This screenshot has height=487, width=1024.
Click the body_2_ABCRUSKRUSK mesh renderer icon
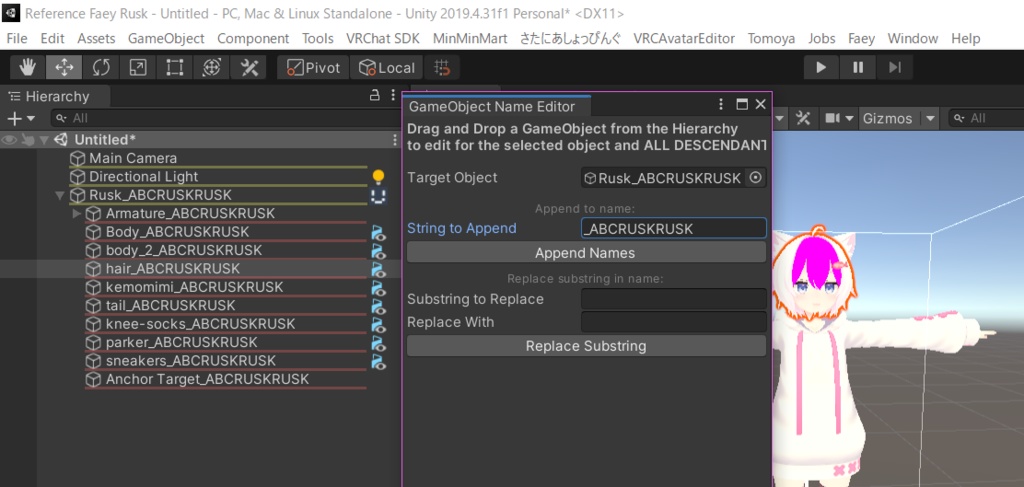click(x=378, y=250)
